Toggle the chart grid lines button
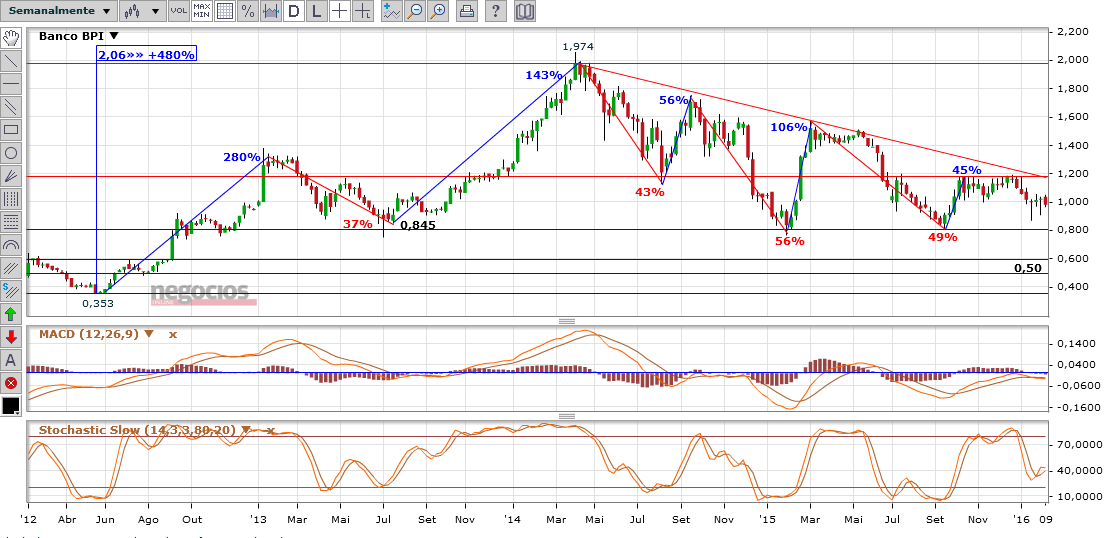The width and height of the screenshot is (1112, 538). click(224, 12)
